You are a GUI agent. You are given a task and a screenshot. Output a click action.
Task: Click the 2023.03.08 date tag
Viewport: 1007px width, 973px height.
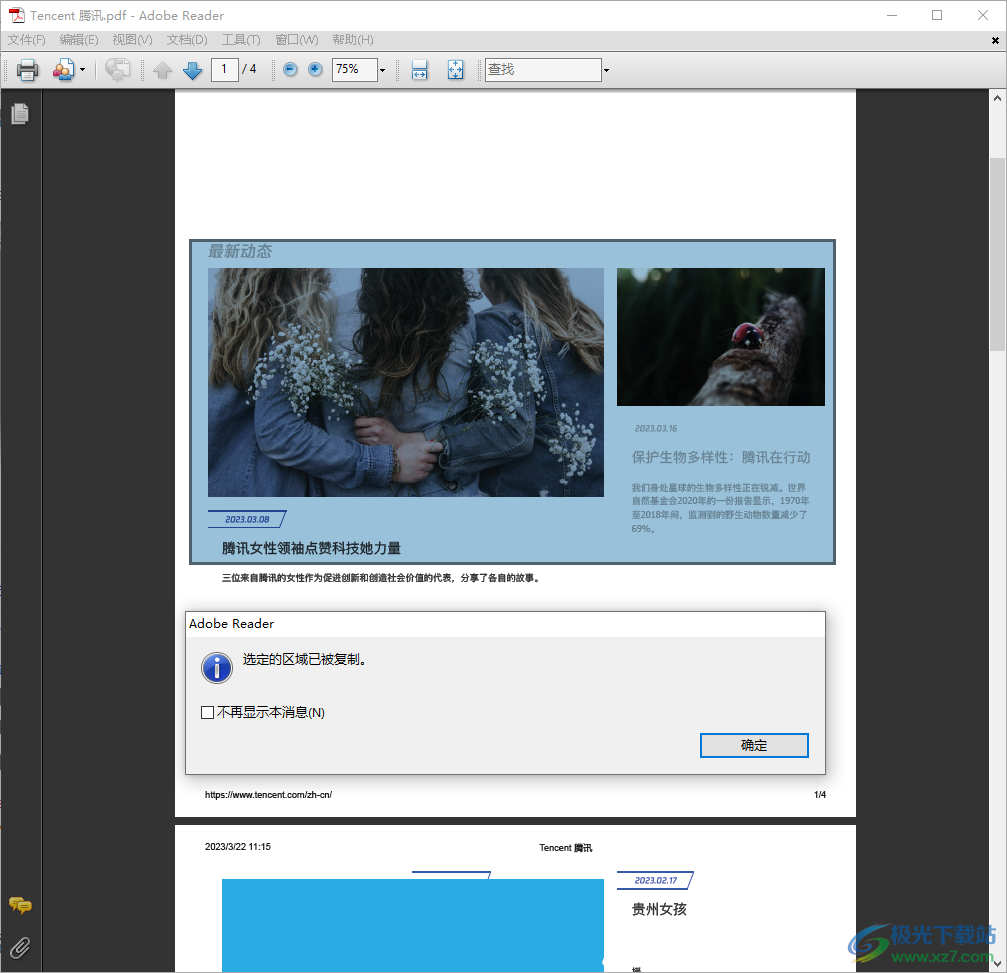pyautogui.click(x=247, y=519)
